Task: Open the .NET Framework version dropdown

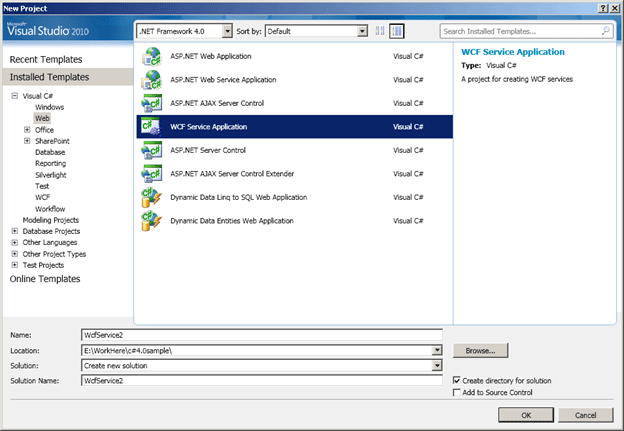Action: coord(227,31)
